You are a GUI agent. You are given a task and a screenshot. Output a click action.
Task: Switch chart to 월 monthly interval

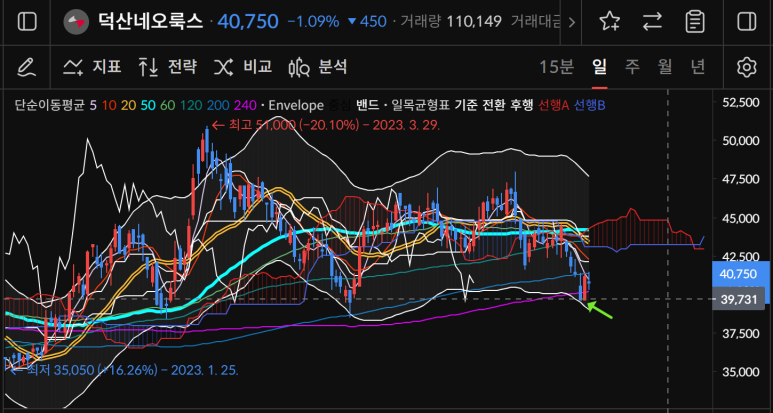coord(665,67)
